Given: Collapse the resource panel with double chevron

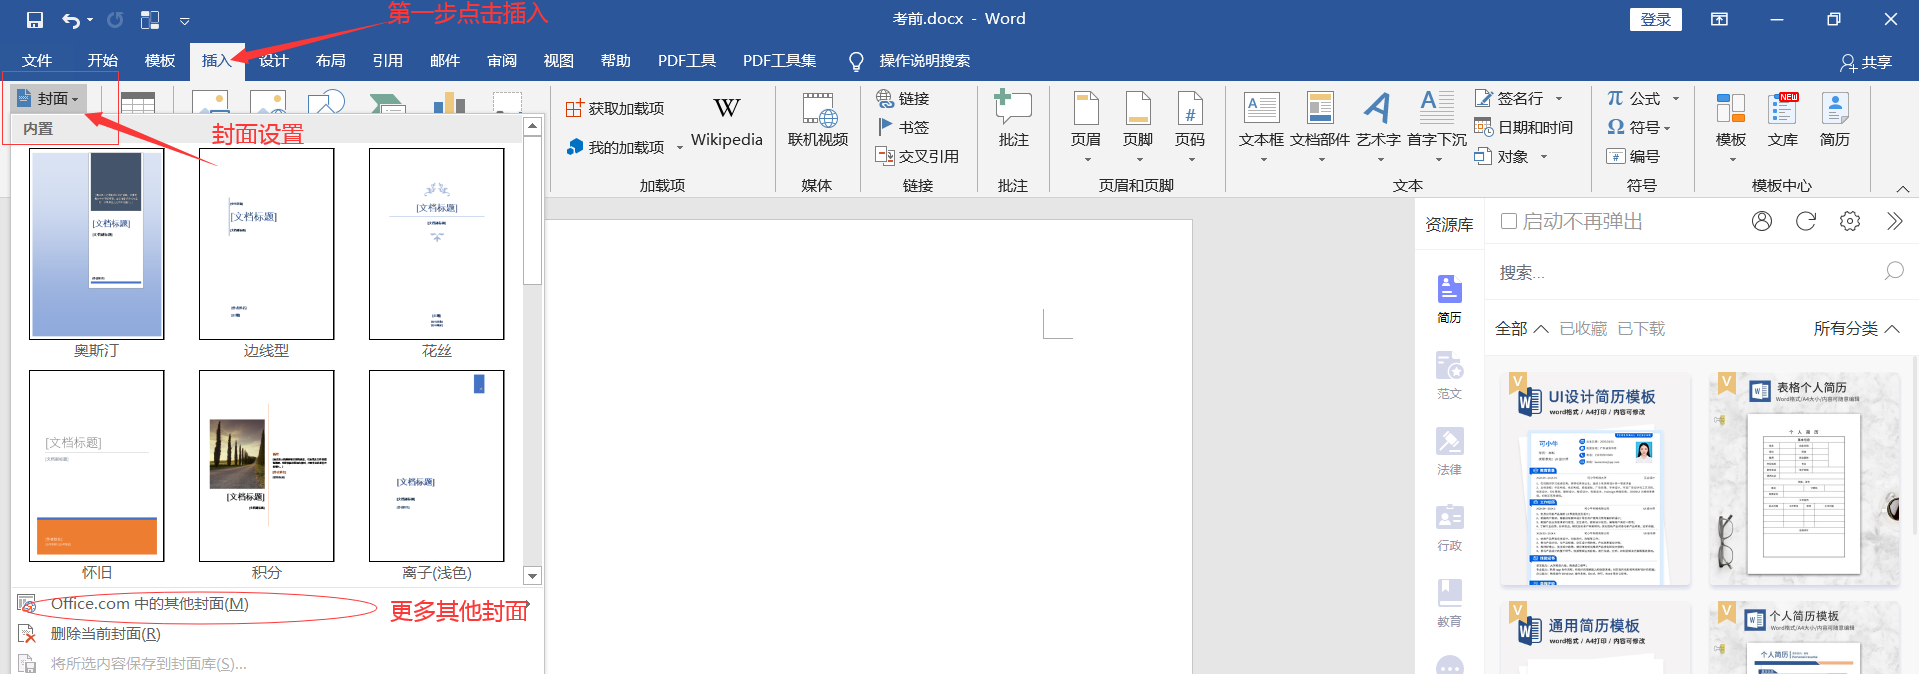Looking at the screenshot, I should click(x=1894, y=221).
